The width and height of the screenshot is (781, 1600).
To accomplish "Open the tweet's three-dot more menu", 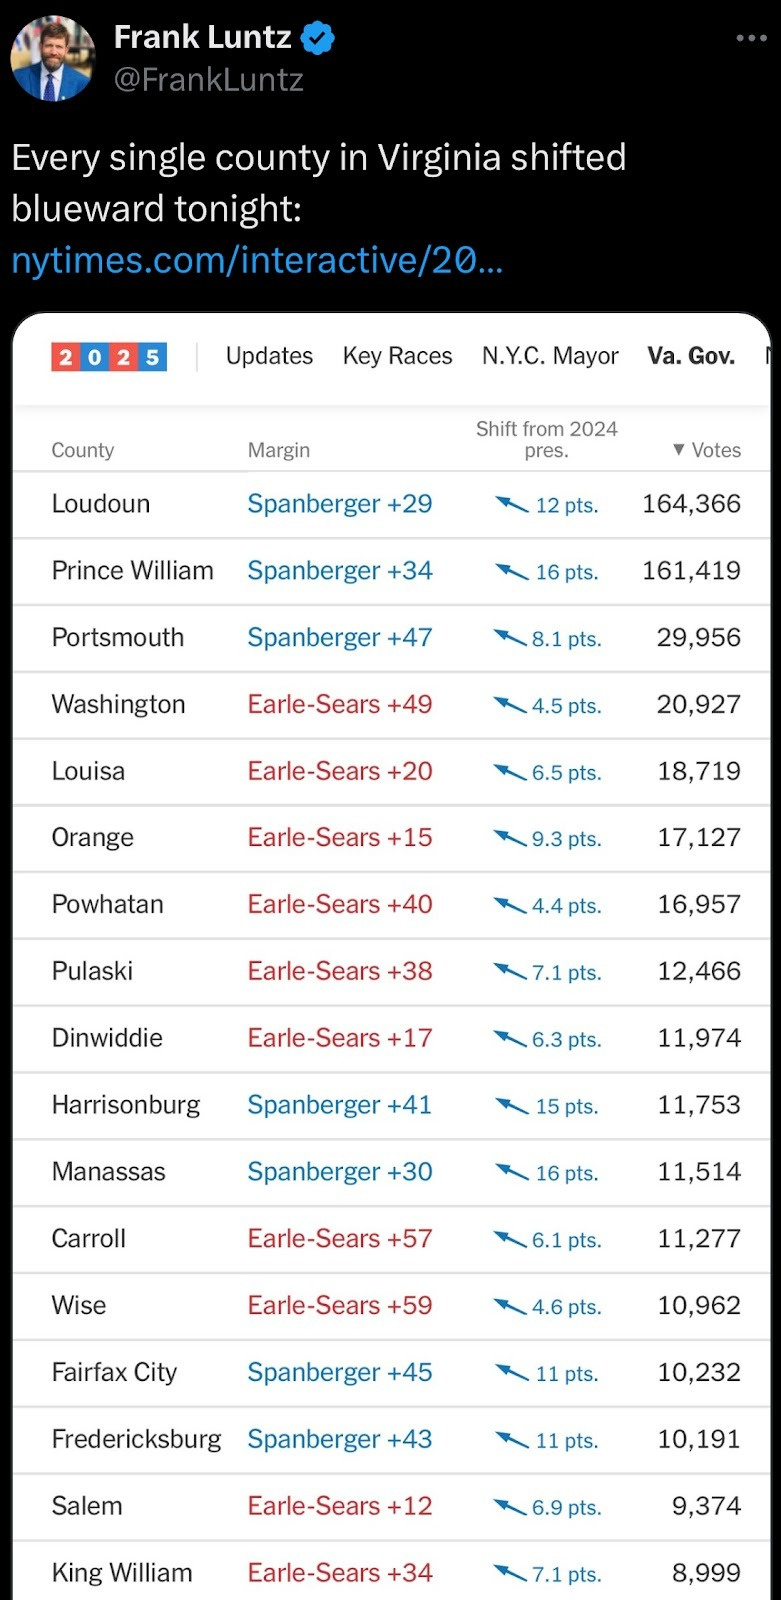I will pos(751,38).
